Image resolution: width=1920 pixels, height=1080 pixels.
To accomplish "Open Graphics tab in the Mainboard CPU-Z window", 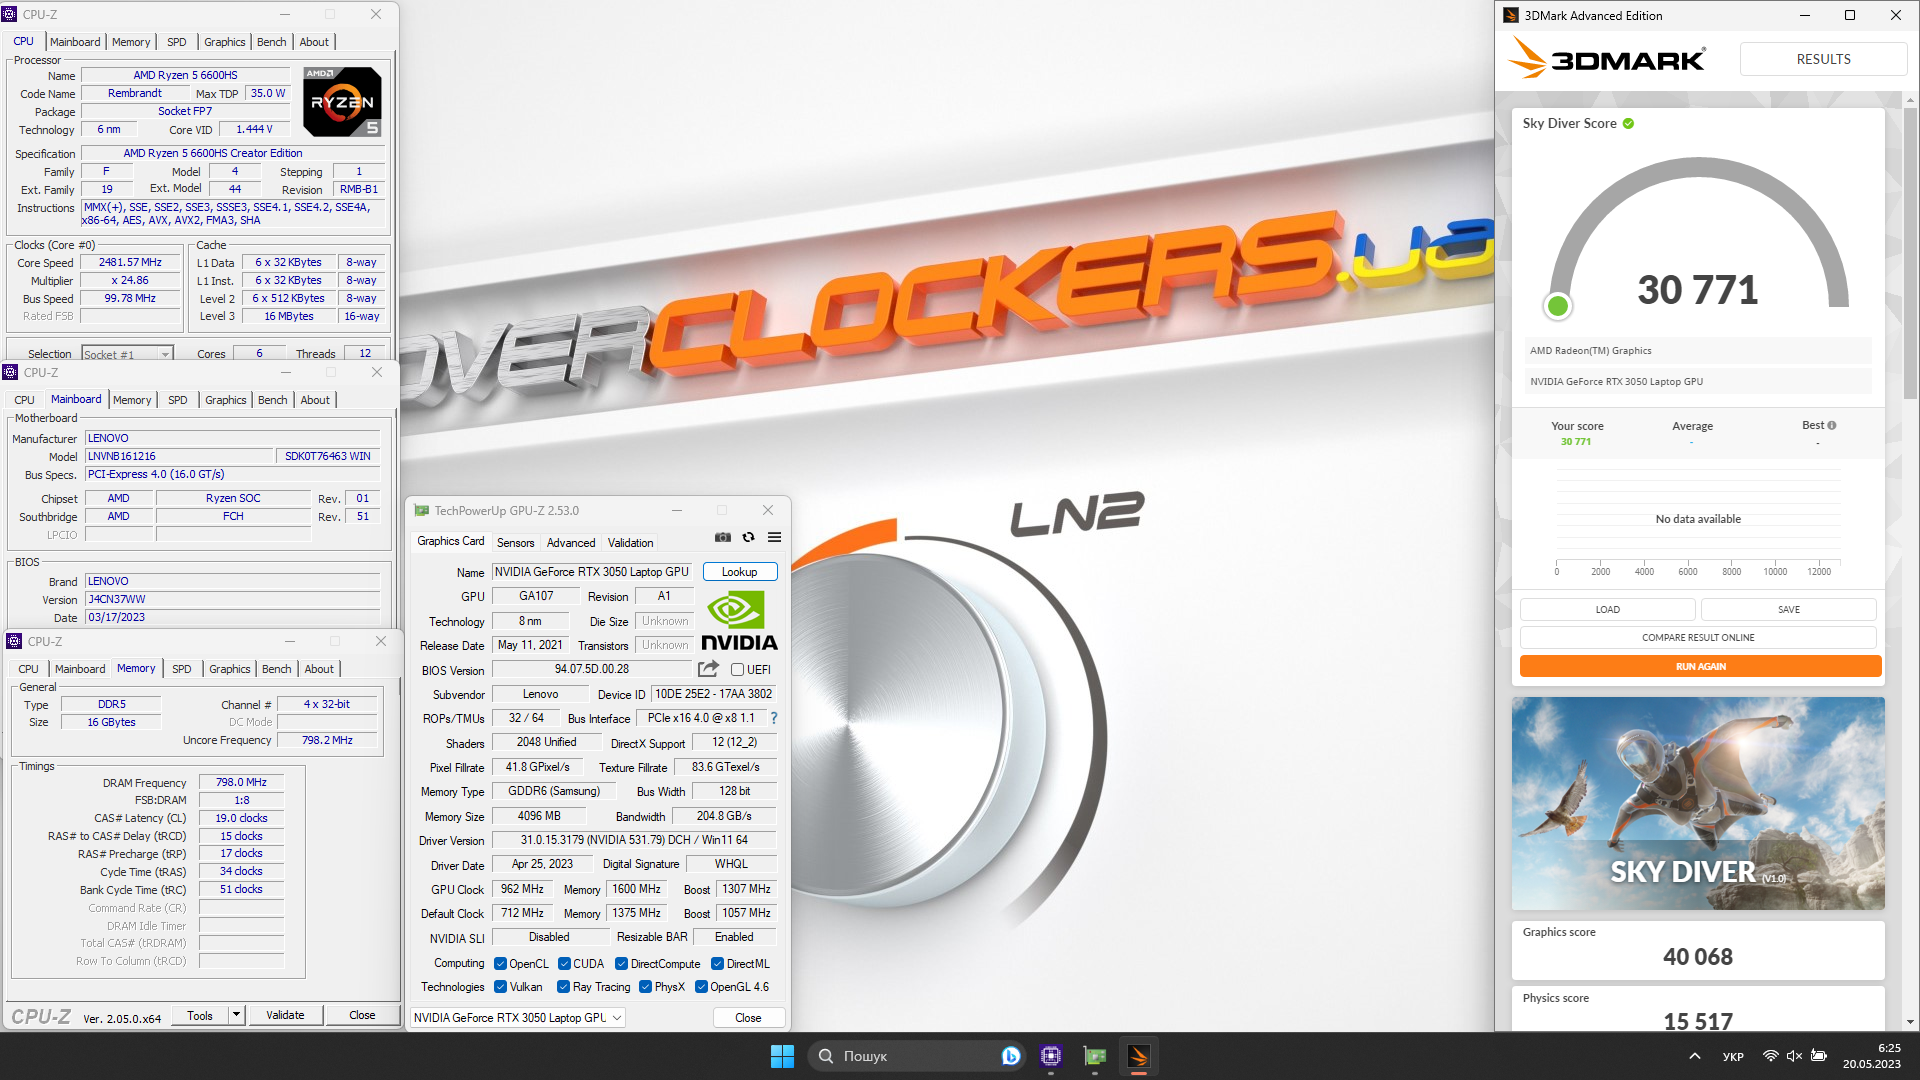I will click(x=225, y=400).
